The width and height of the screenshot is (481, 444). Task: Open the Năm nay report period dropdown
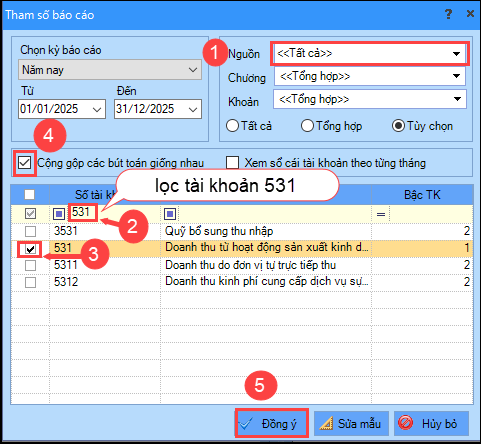[110, 70]
